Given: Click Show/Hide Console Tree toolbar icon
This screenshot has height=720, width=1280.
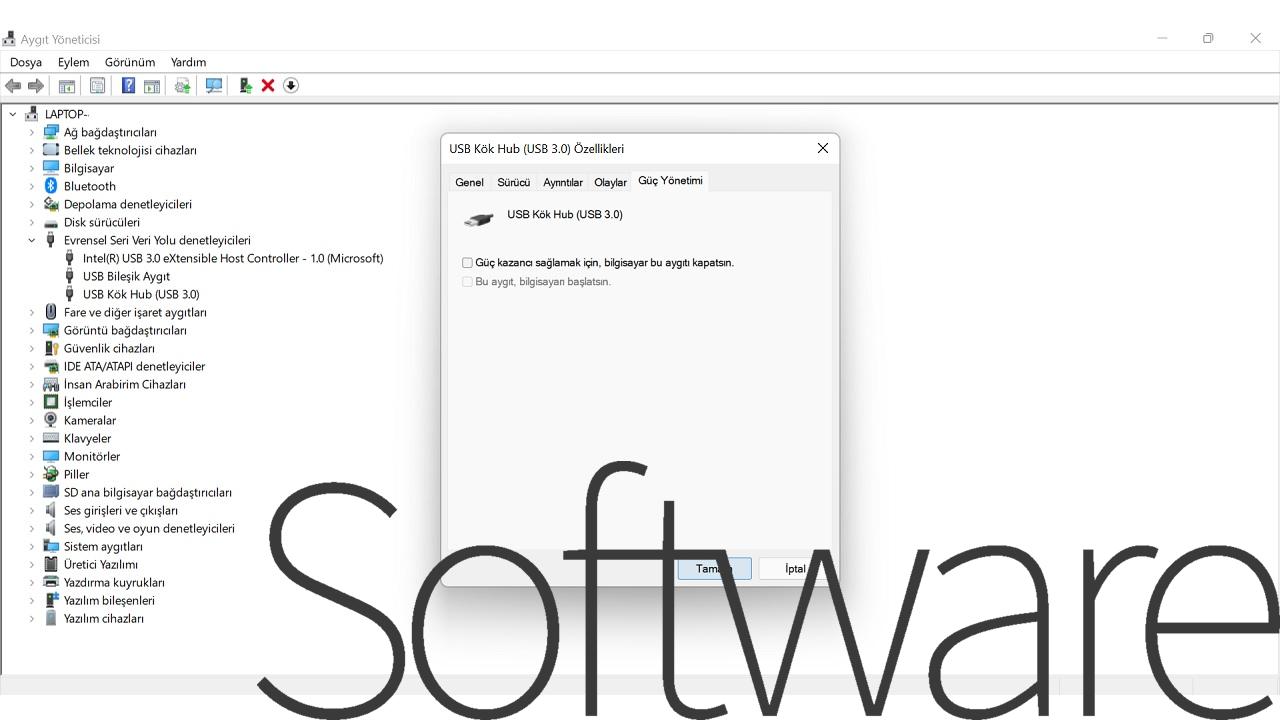Looking at the screenshot, I should [x=67, y=86].
